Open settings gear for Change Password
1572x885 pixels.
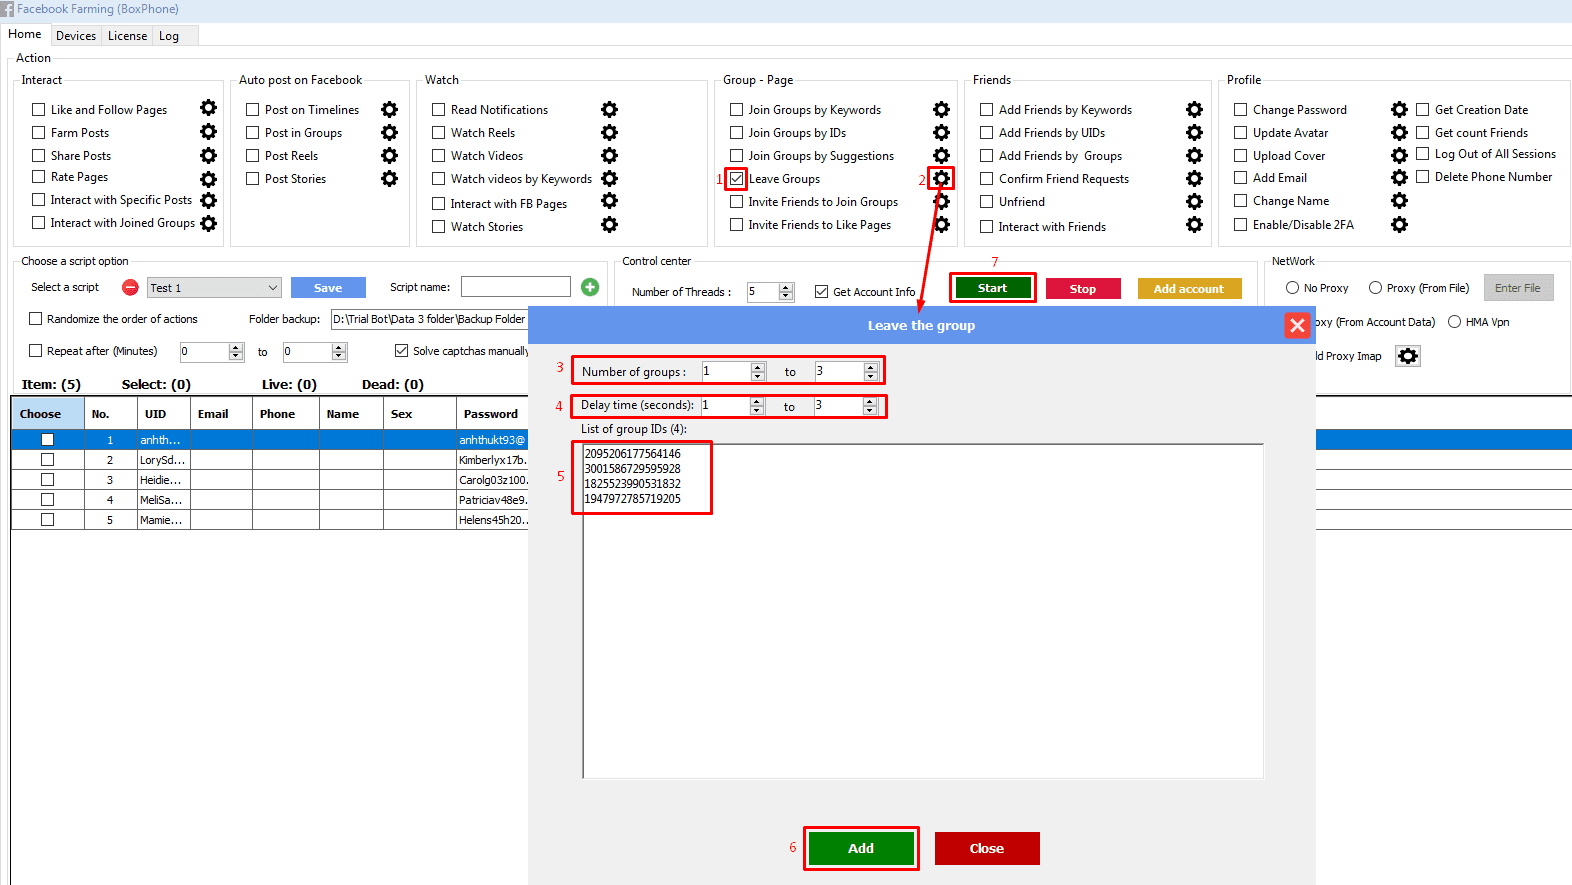[1399, 109]
